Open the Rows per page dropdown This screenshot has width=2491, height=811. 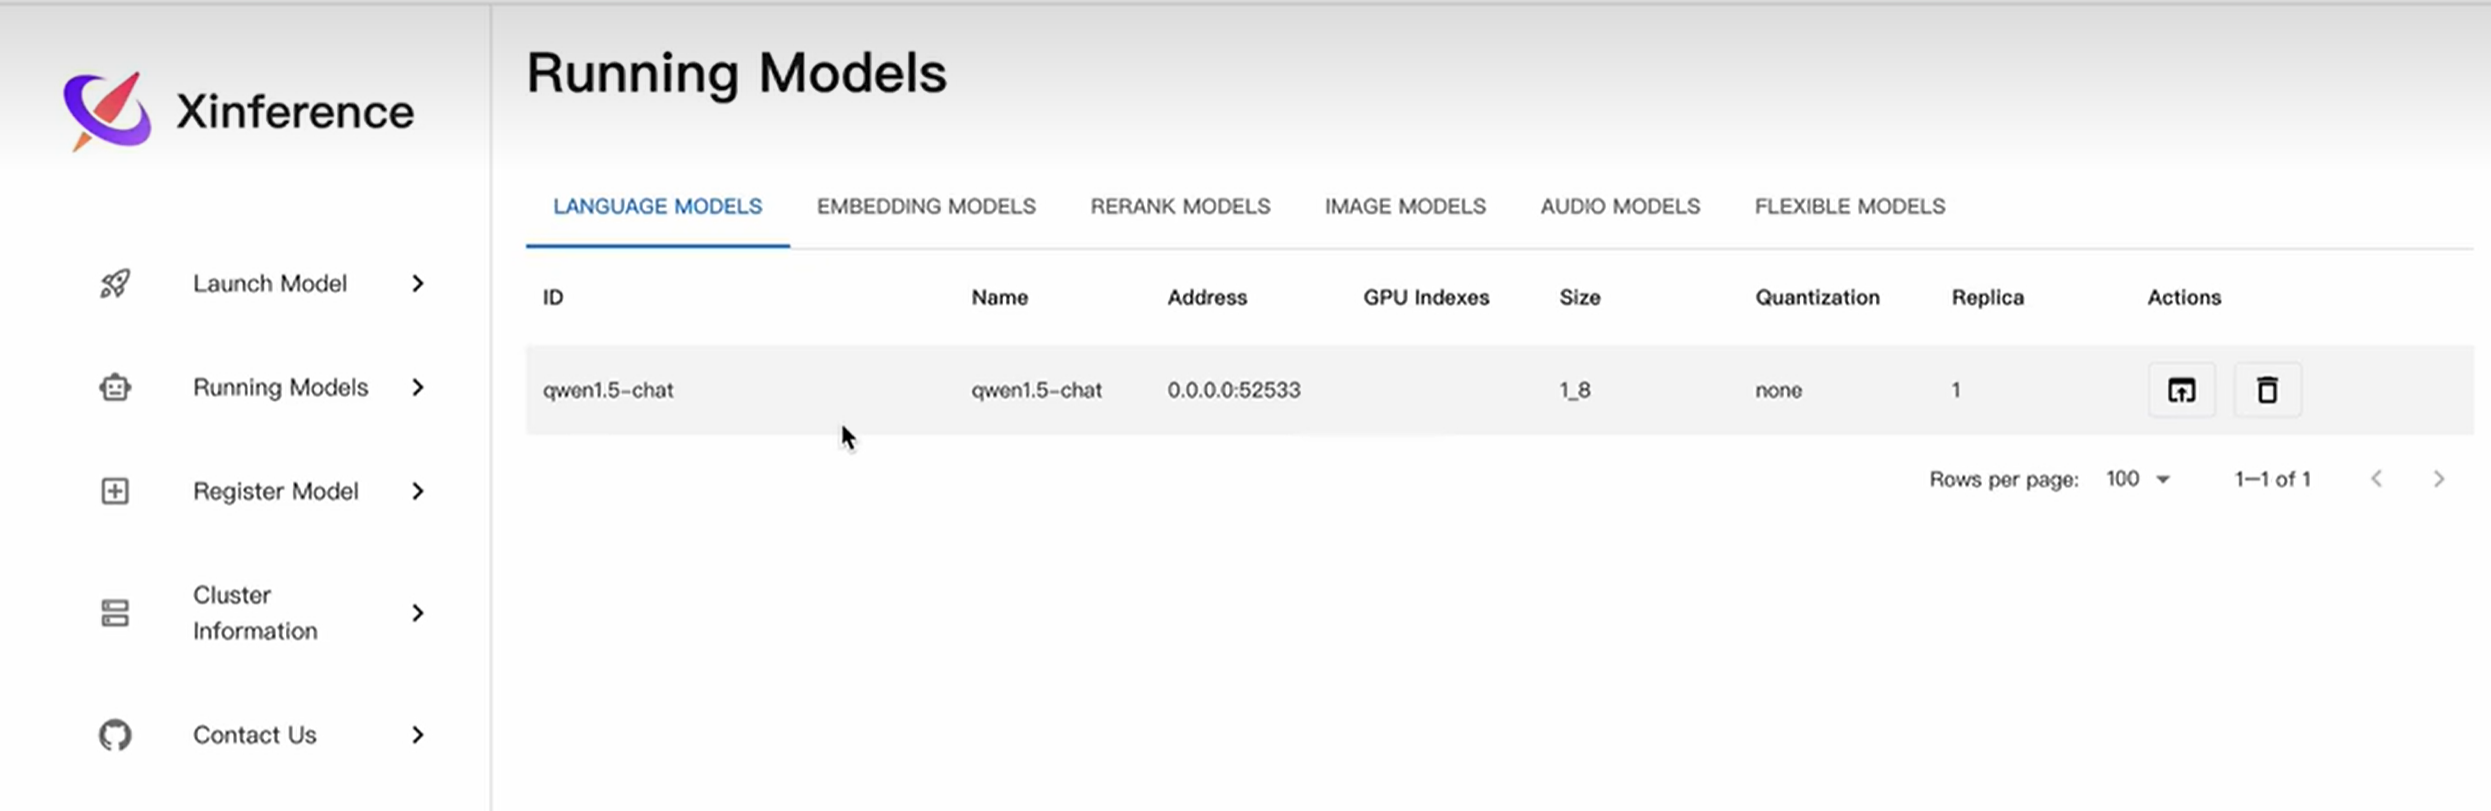click(2138, 479)
